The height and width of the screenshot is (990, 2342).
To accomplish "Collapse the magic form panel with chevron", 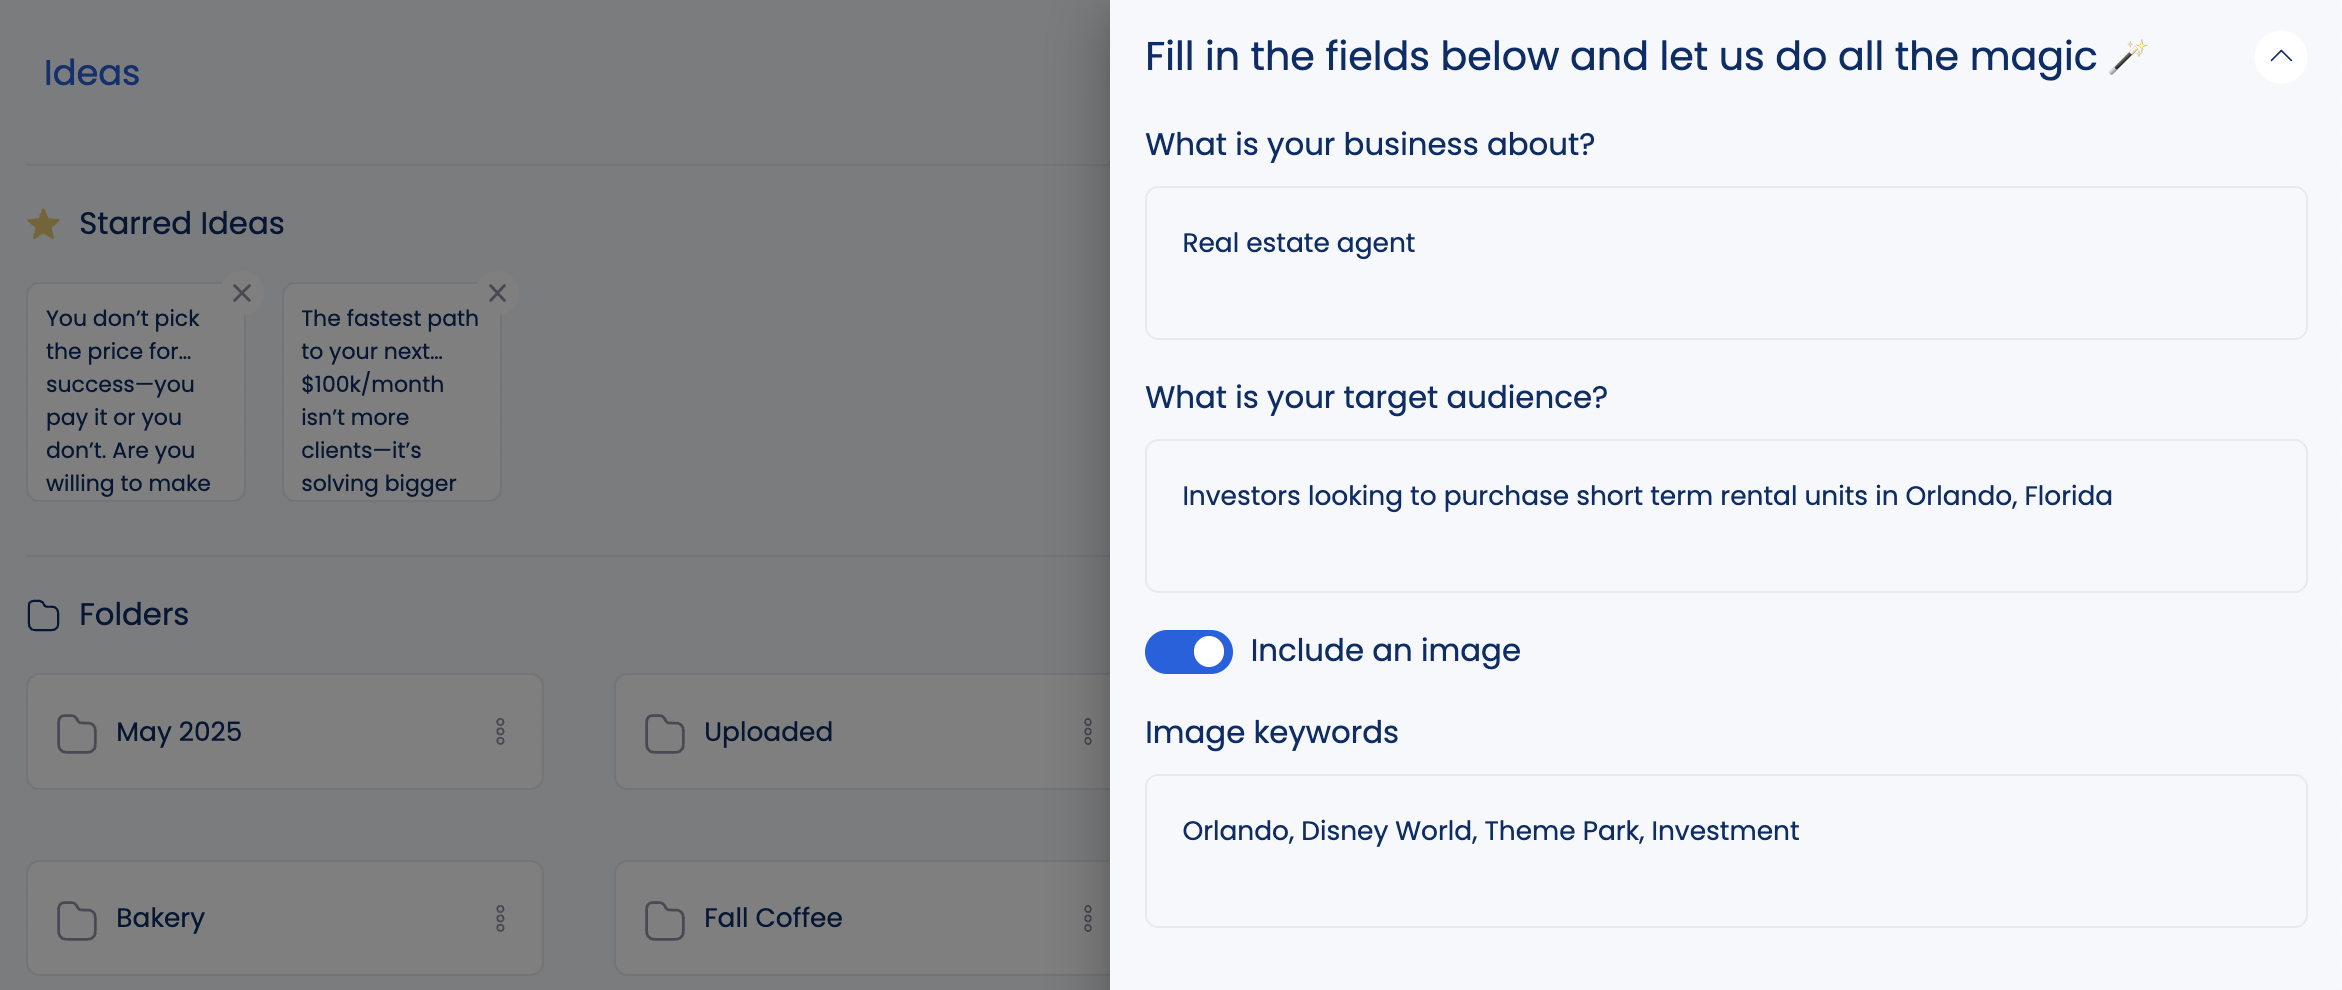I will click(x=2280, y=57).
